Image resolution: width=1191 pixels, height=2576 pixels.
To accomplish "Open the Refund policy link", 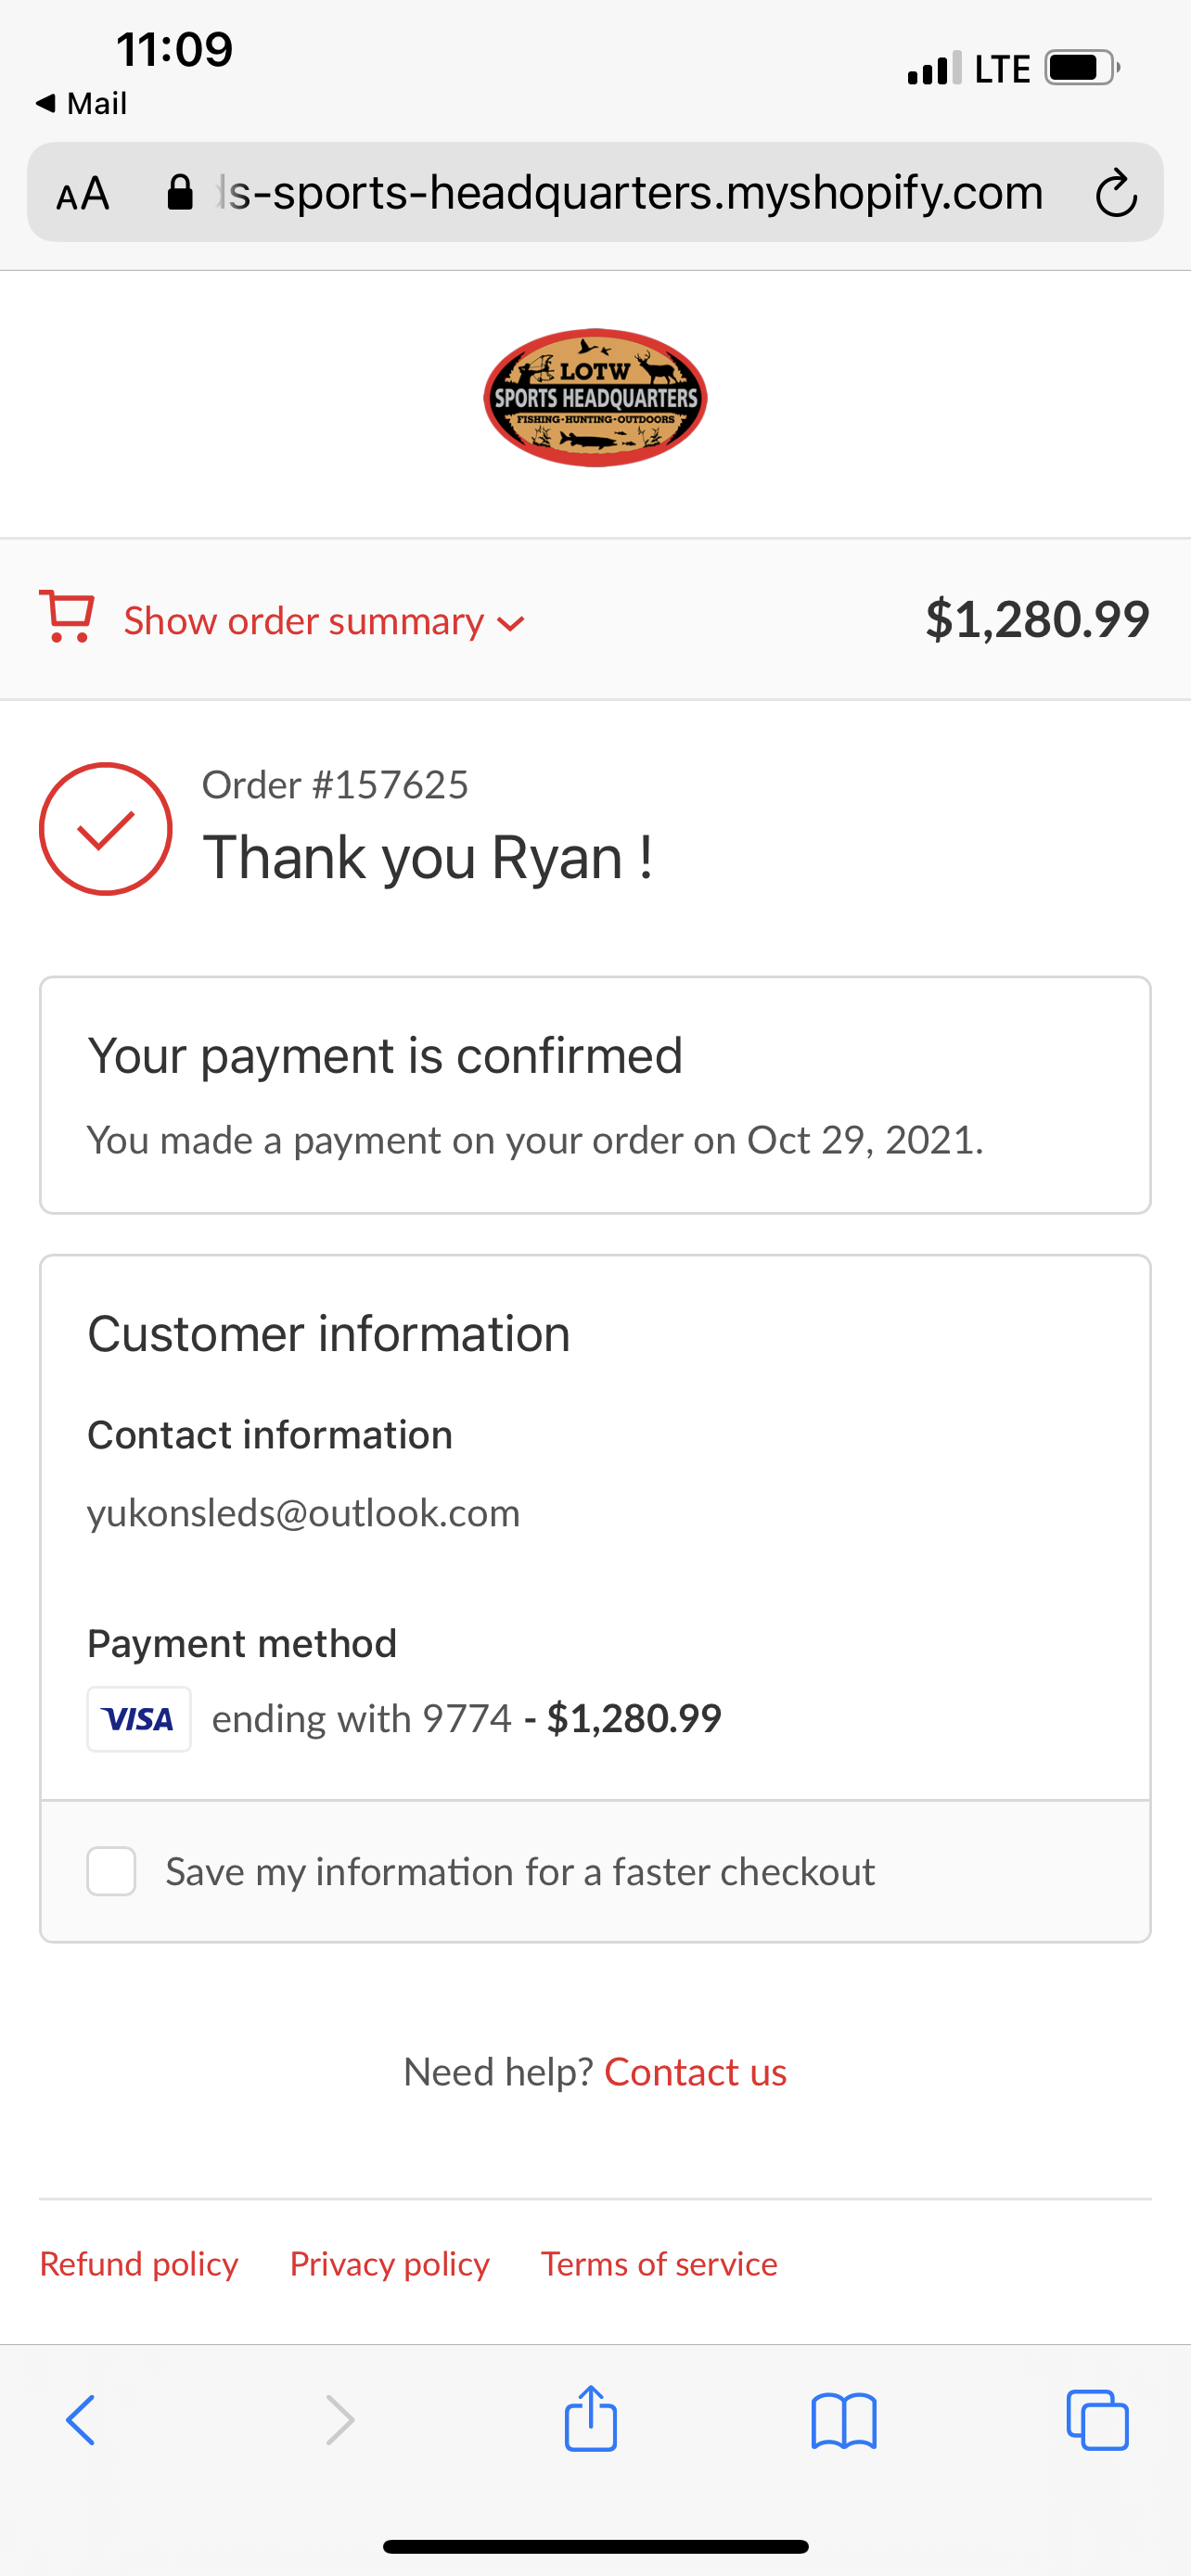I will click(x=139, y=2263).
